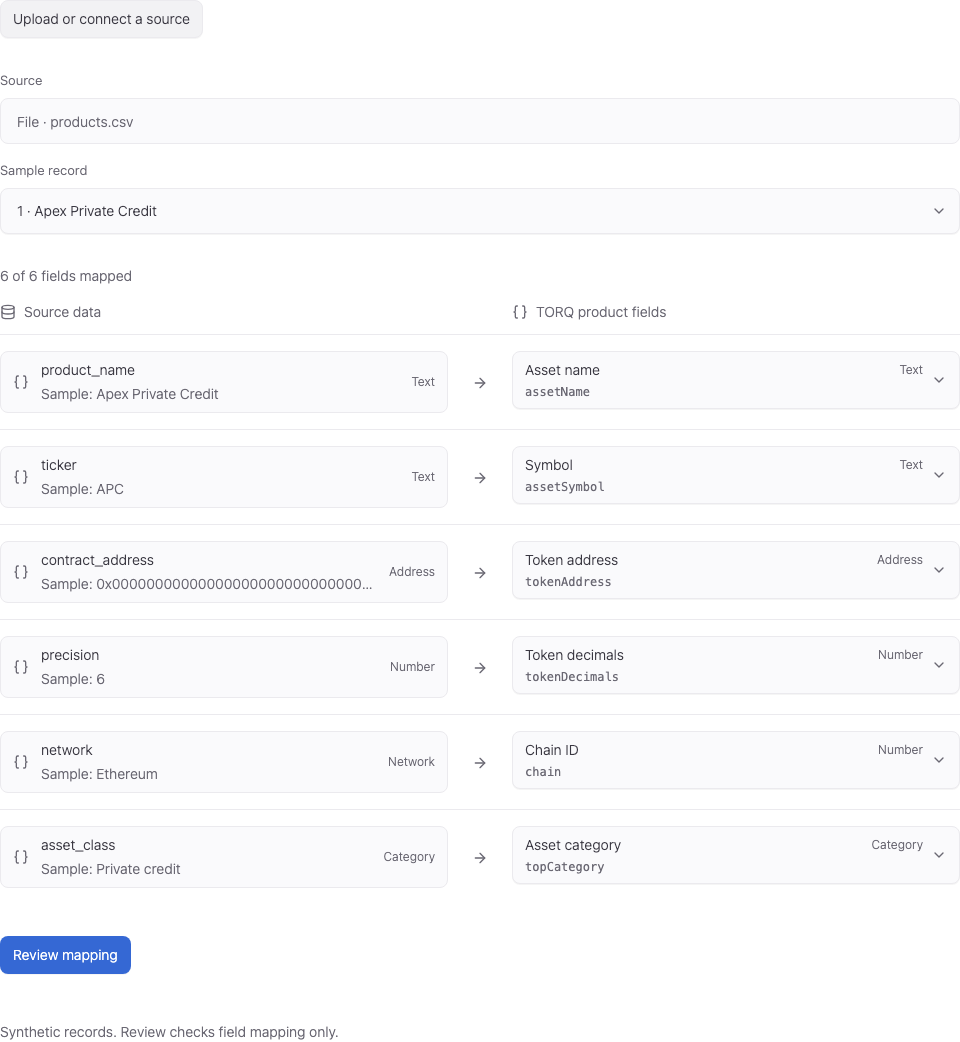The height and width of the screenshot is (1042, 960).
Task: Click the 'assetName' key text
Action: 557,392
